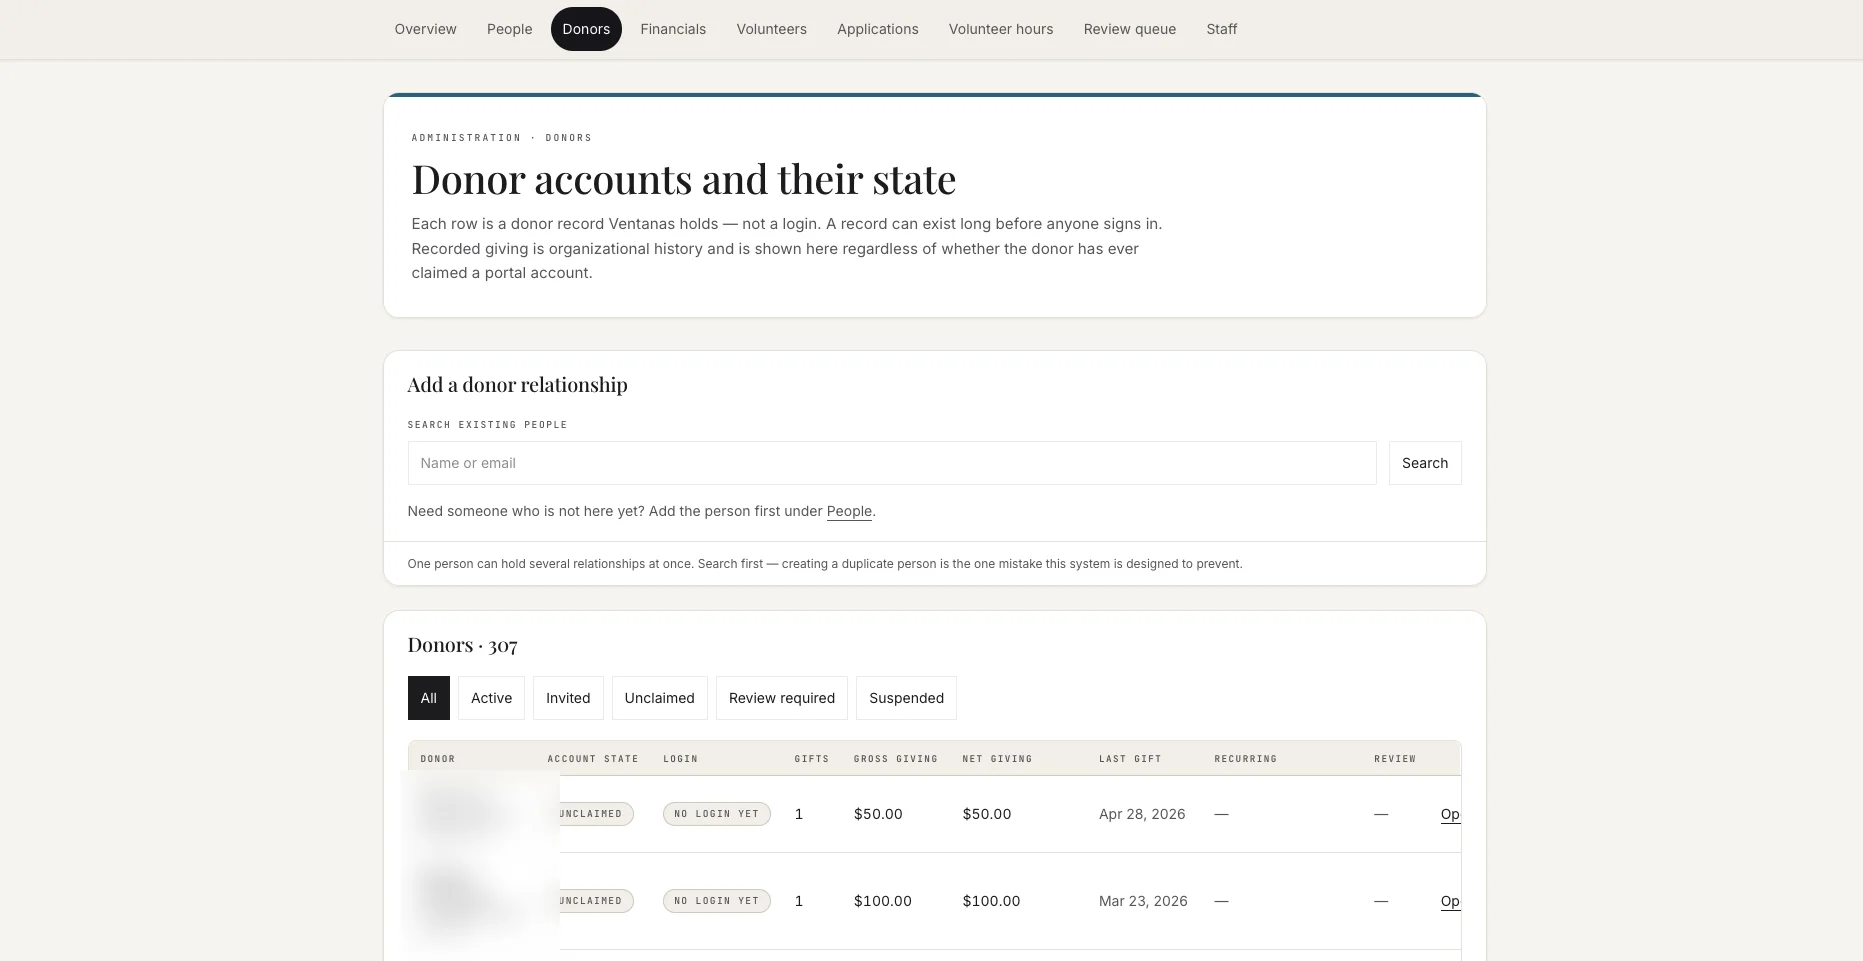Viewport: 1863px width, 961px height.
Task: Filter donors by Active
Action: click(x=491, y=698)
